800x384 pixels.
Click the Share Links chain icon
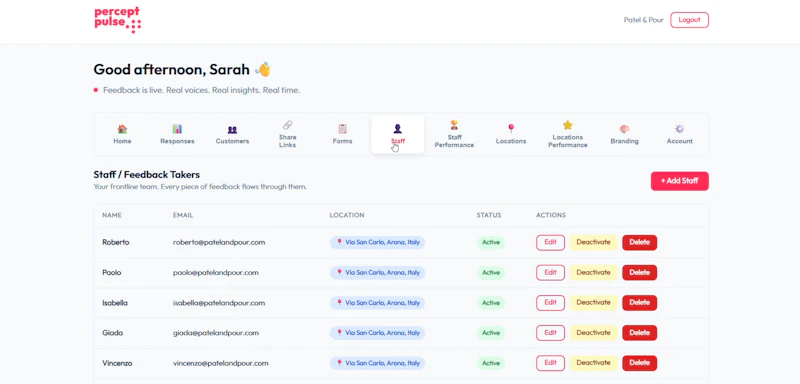click(x=287, y=125)
